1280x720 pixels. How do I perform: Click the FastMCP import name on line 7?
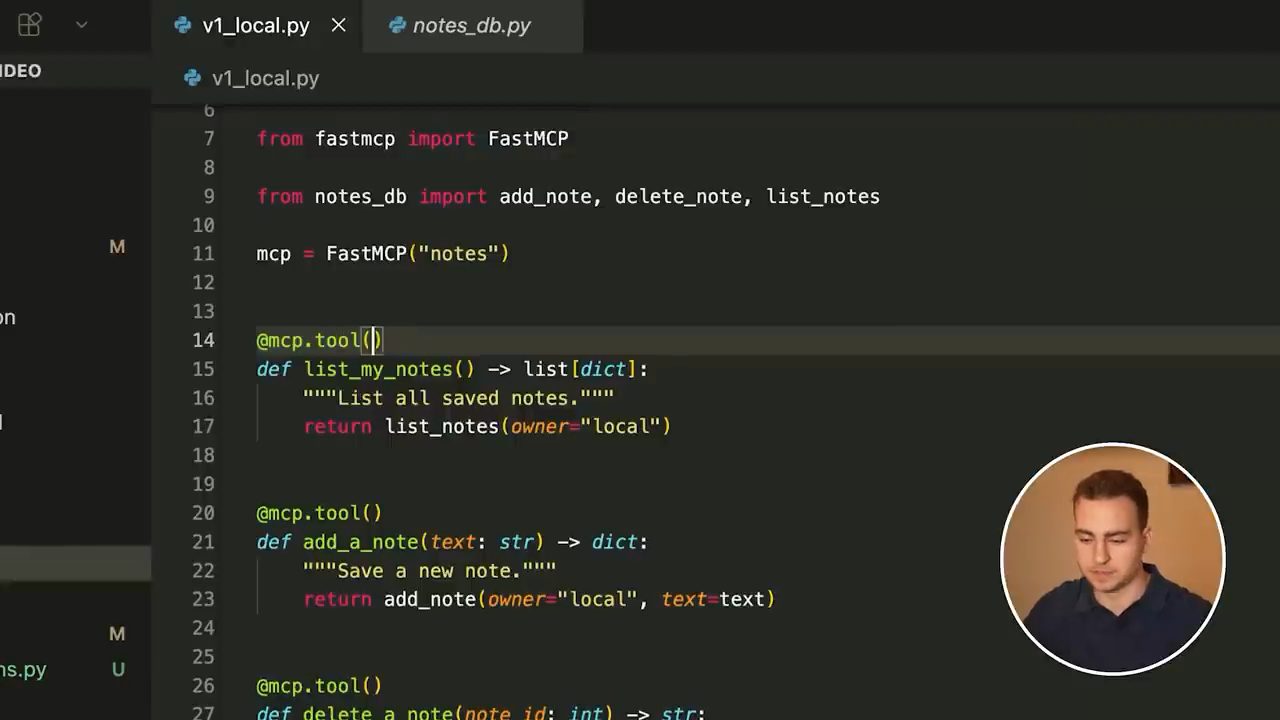coord(528,139)
